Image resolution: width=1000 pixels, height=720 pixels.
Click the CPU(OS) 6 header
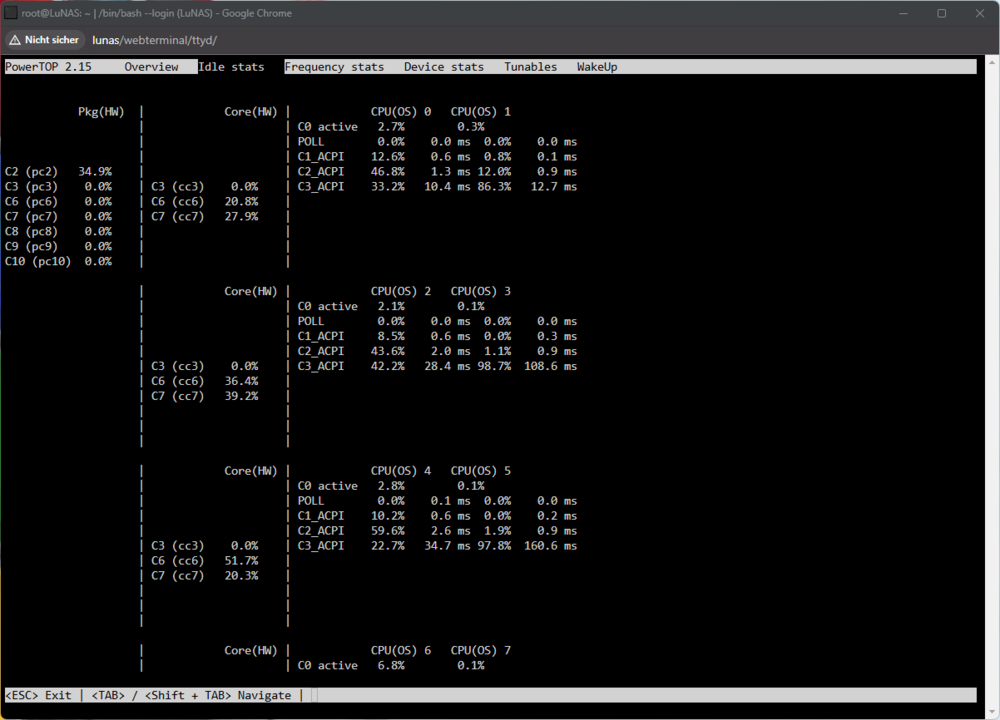(401, 651)
